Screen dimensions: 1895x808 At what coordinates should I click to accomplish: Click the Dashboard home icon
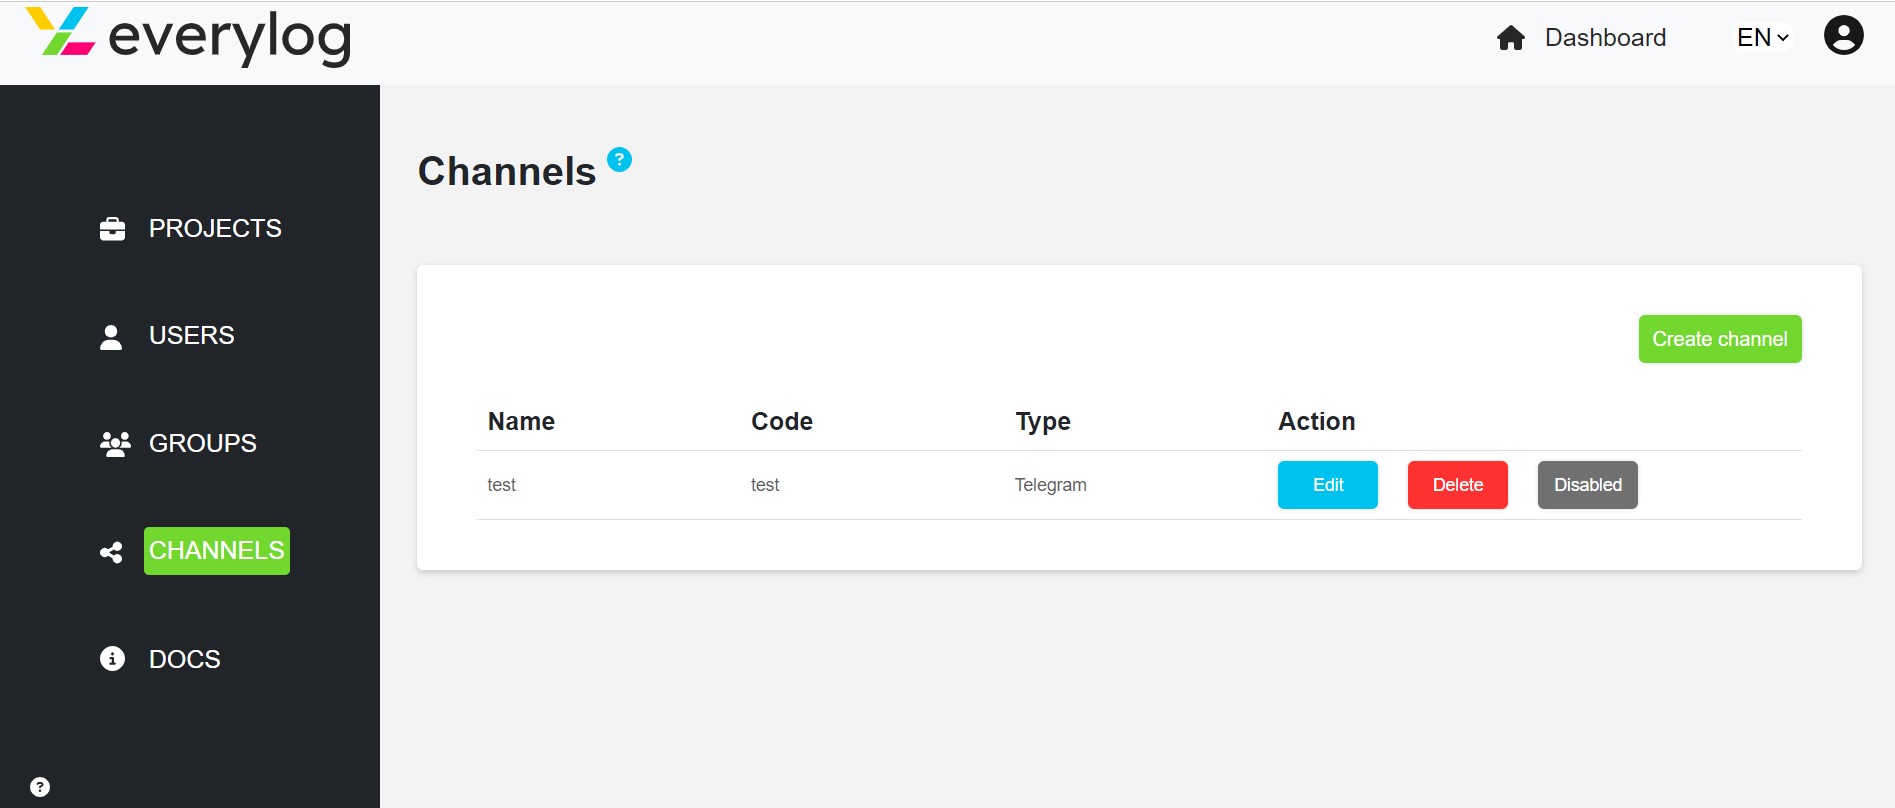point(1511,38)
